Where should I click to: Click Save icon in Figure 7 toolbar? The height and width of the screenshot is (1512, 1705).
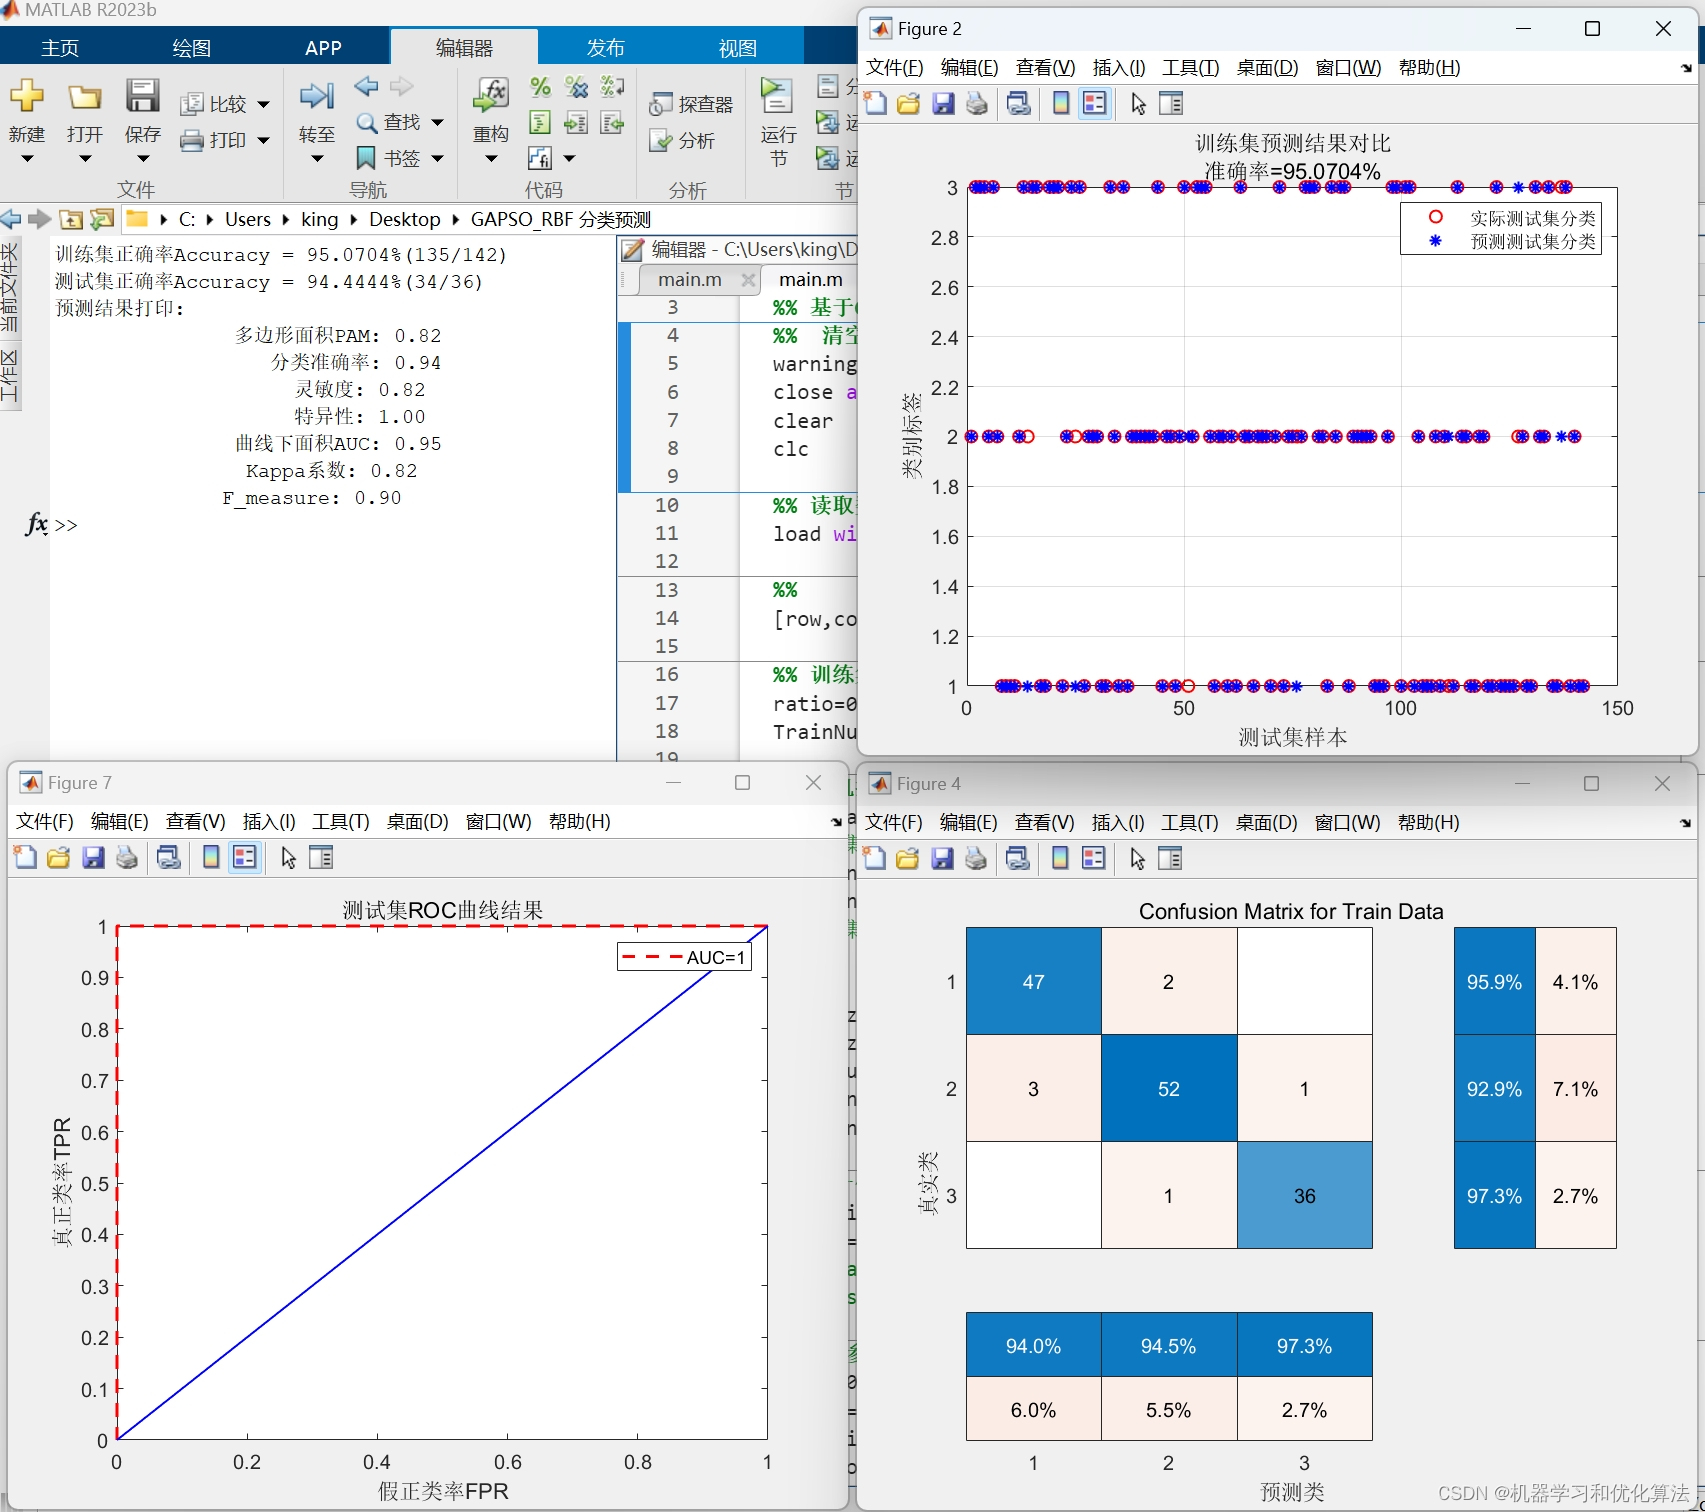[93, 857]
